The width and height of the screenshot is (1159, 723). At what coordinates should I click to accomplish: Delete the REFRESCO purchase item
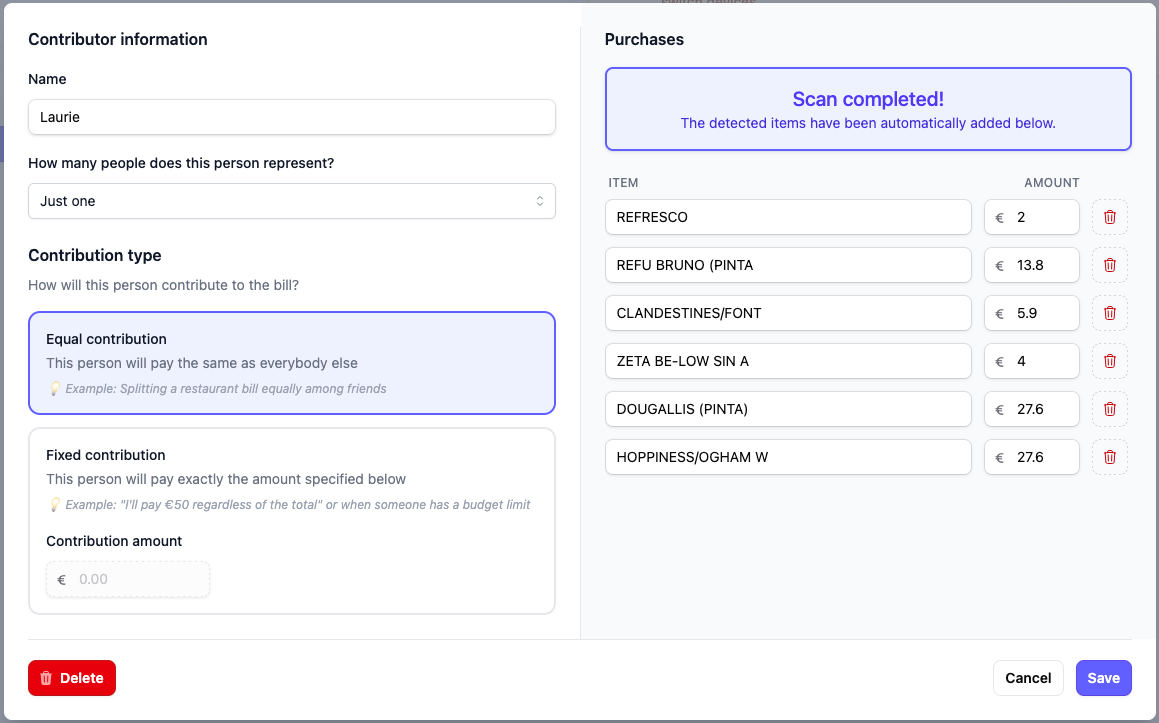1109,217
